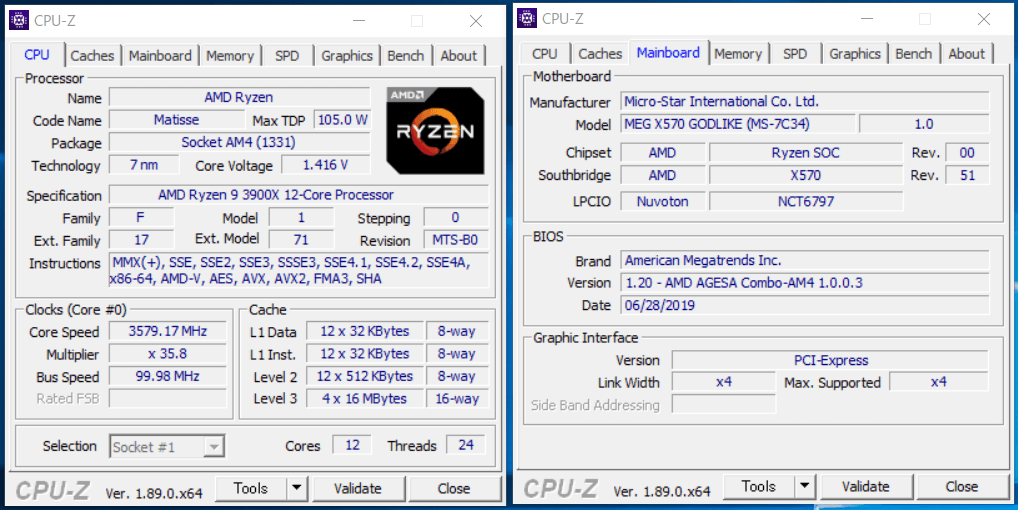Click Graphic Interface Version PCI-Express
Screen dimensions: 1018x510
[830, 360]
